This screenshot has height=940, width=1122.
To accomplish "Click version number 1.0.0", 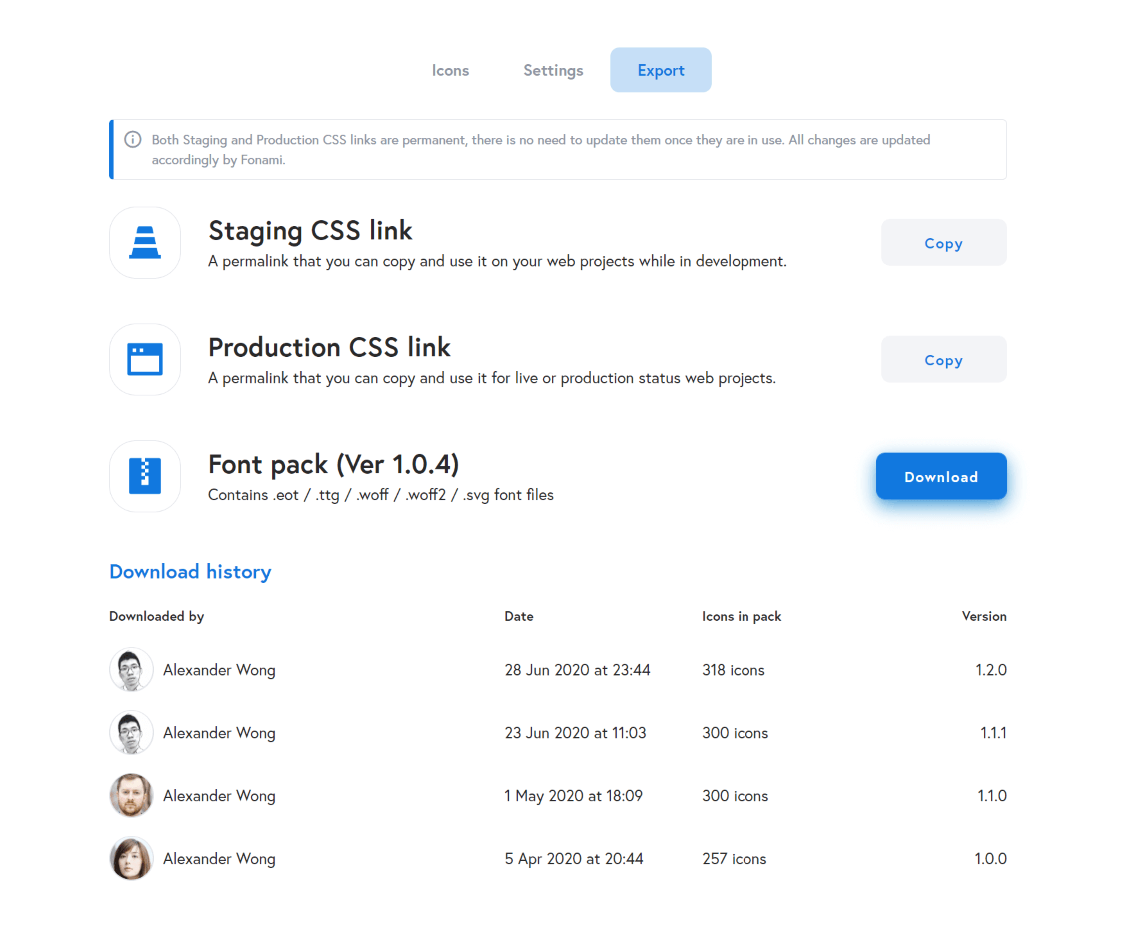I will point(990,859).
